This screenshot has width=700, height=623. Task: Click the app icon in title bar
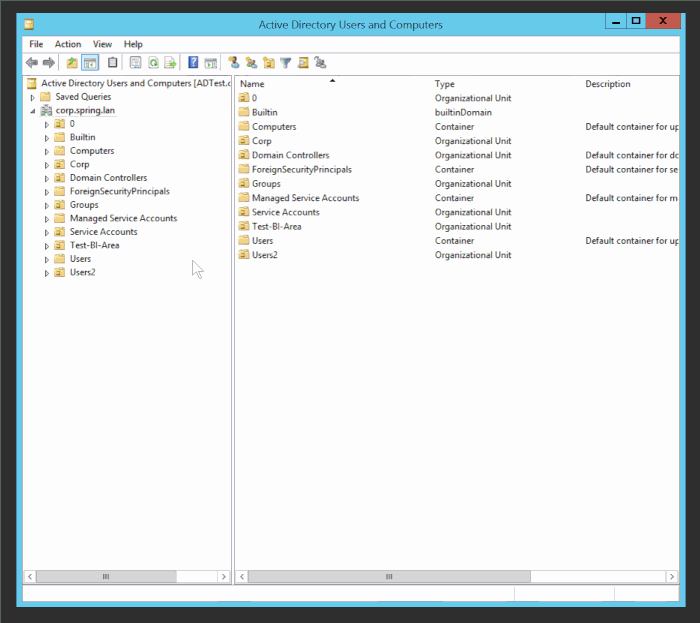[29, 25]
